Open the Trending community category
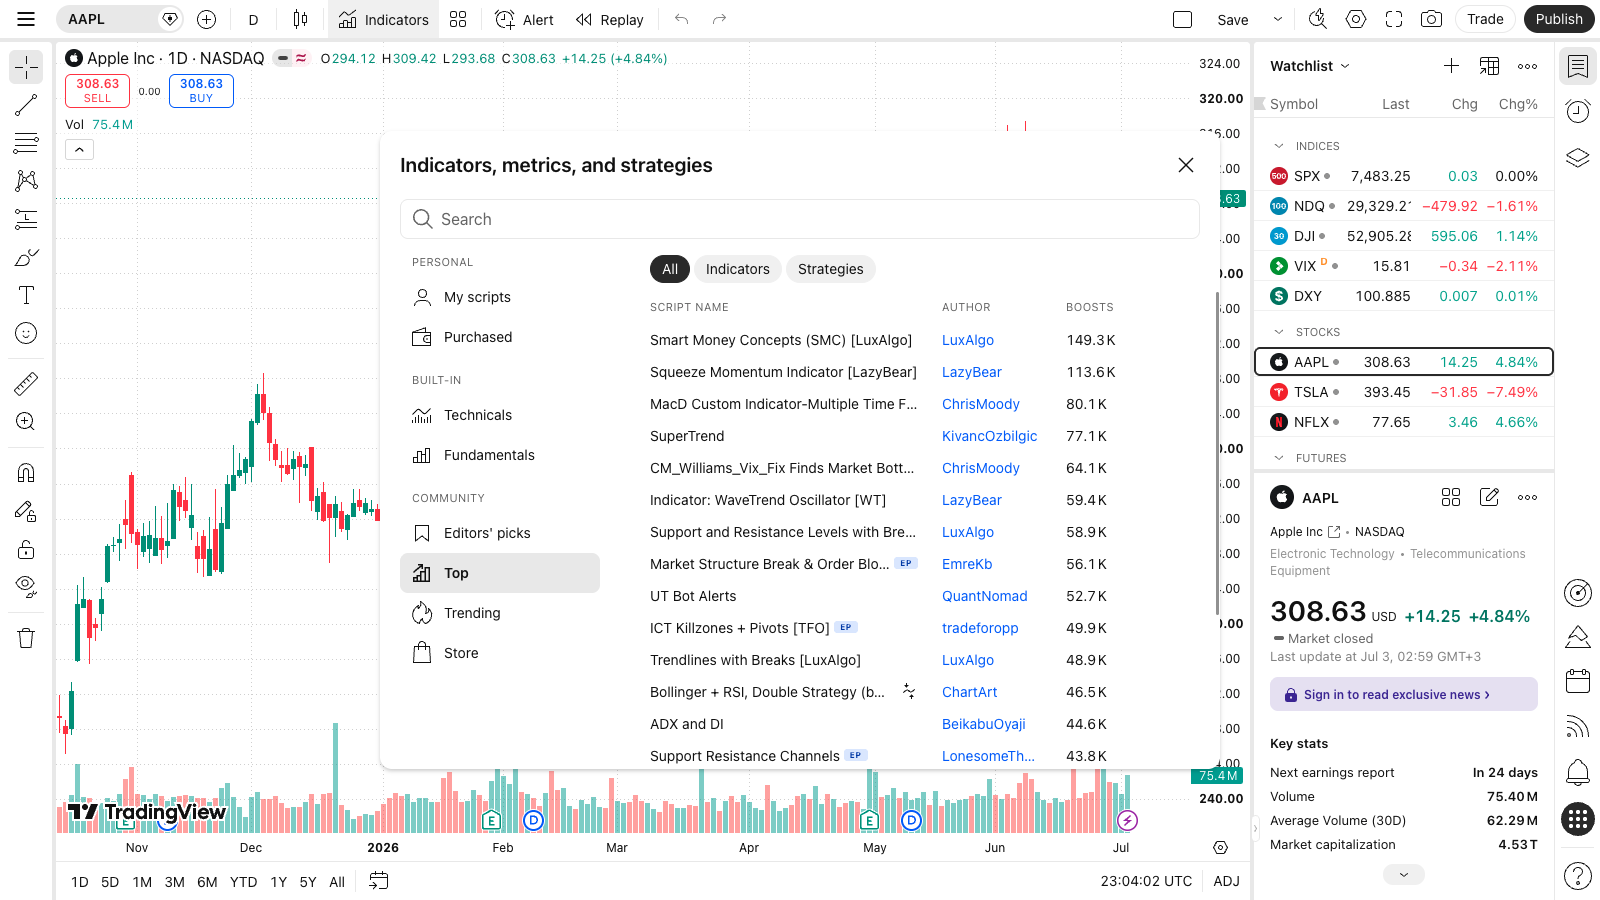 [500, 613]
